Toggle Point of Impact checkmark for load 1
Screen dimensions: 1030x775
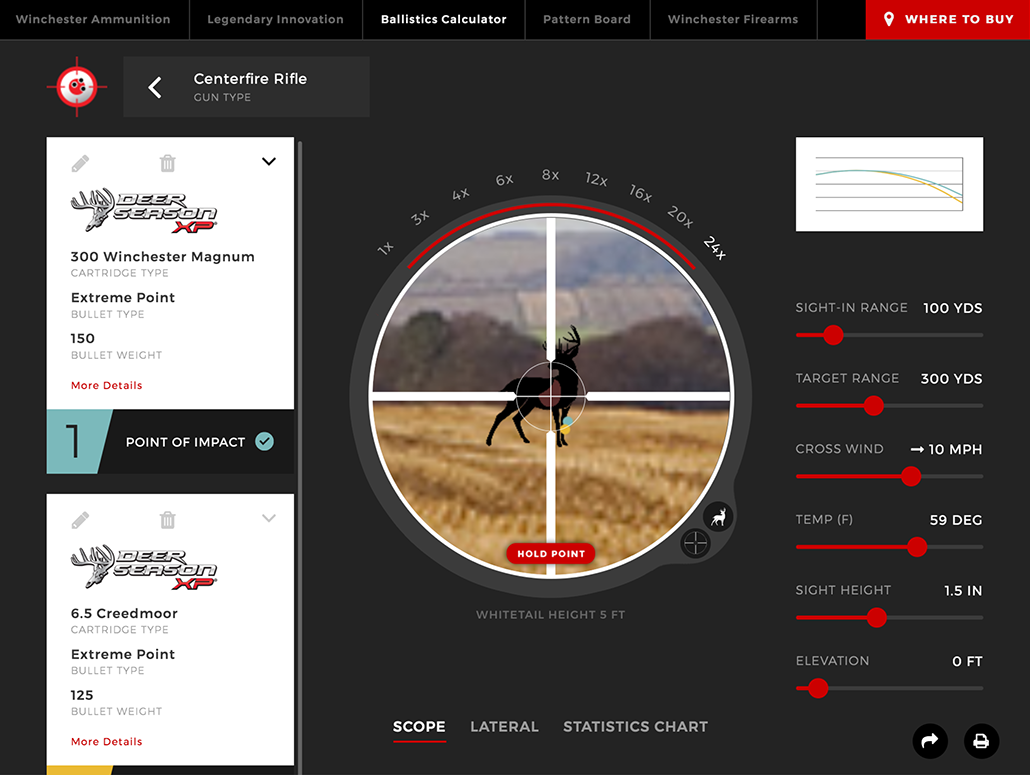point(265,441)
